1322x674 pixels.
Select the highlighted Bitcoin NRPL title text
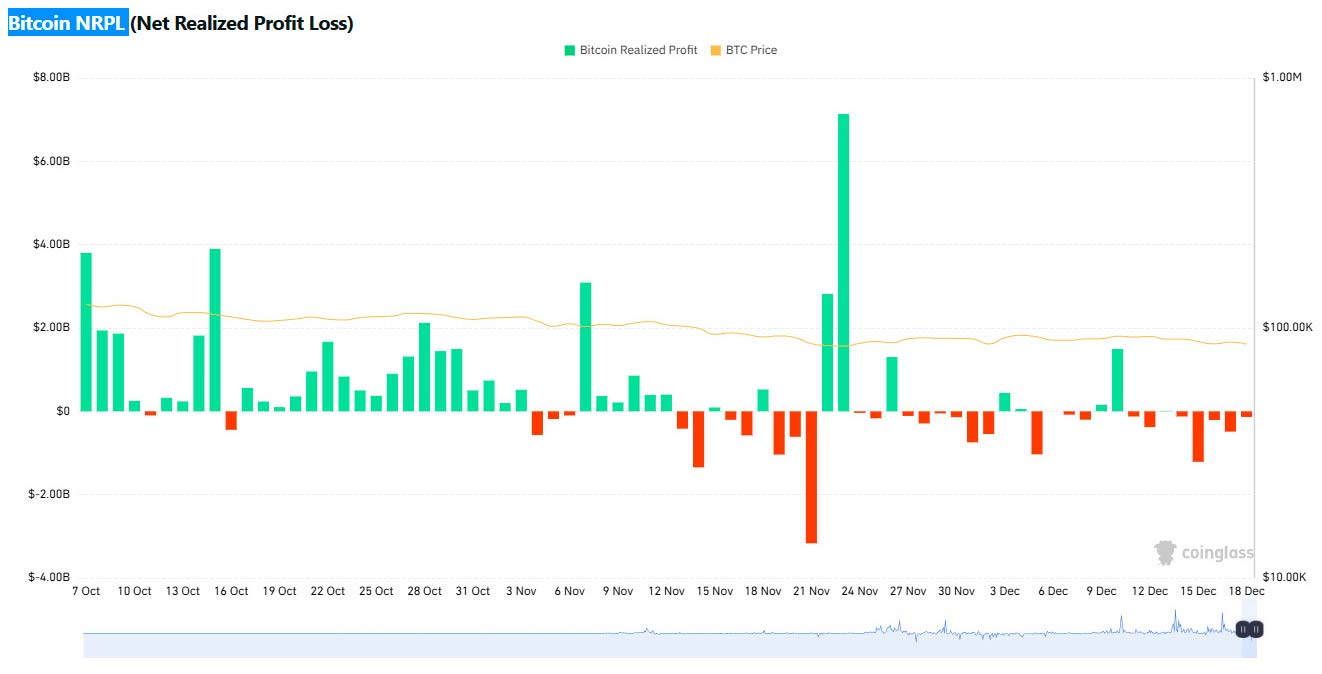pos(67,23)
